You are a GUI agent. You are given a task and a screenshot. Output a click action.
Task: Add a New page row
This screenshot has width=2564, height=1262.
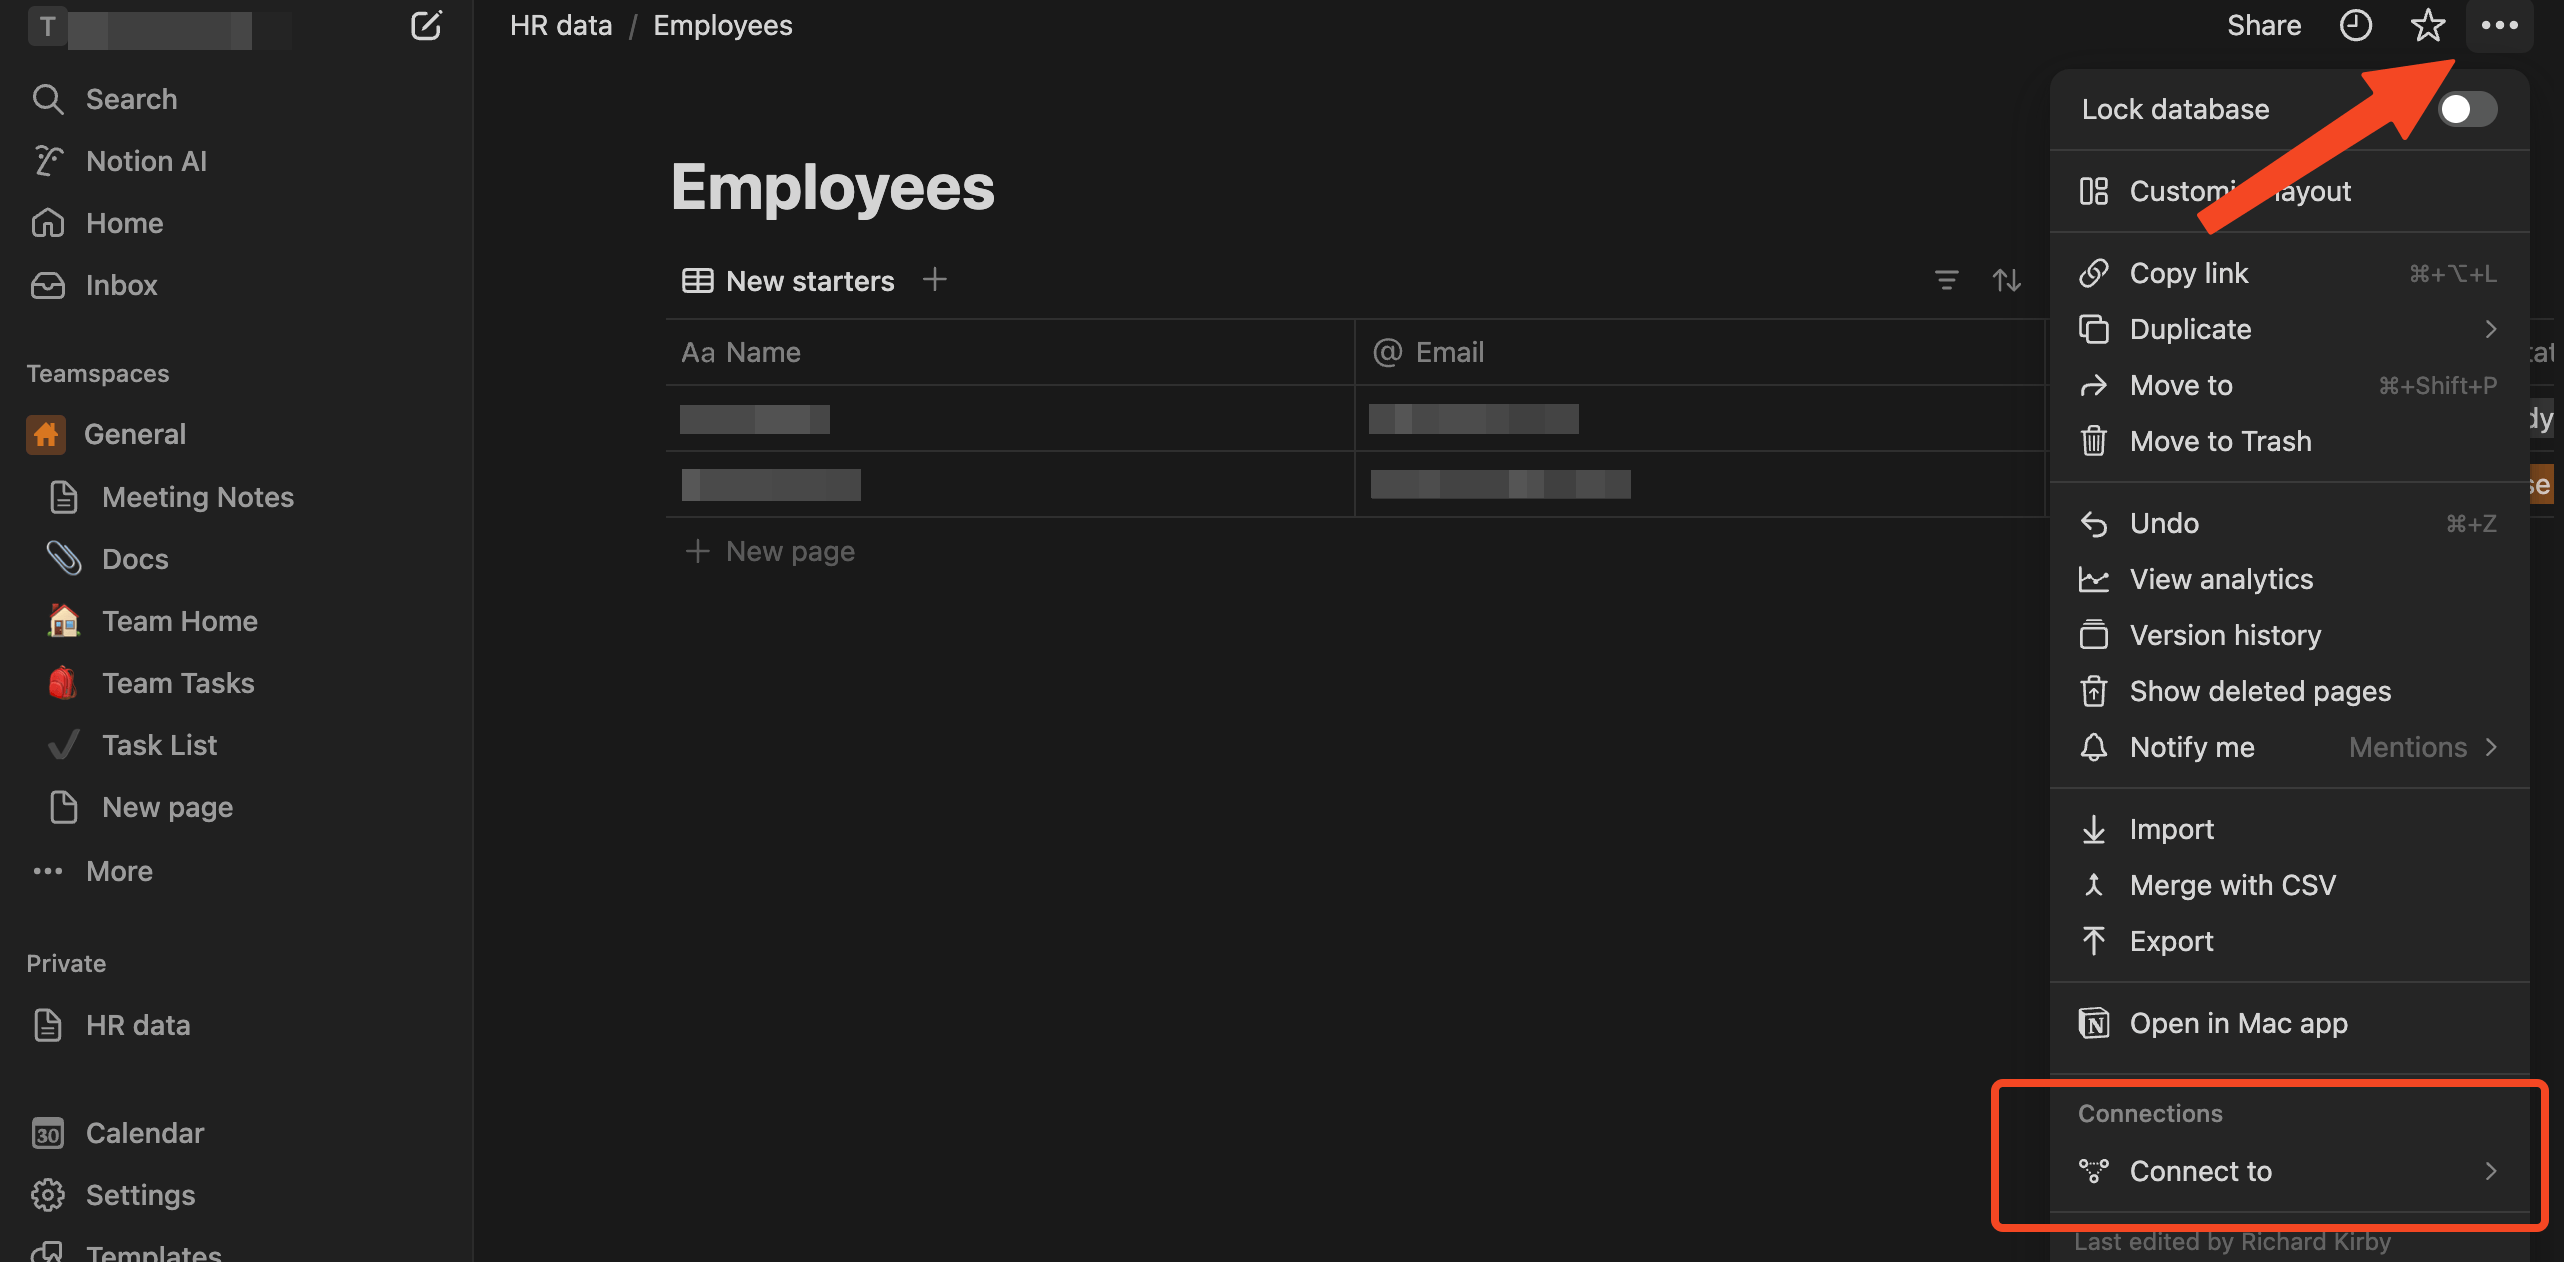tap(770, 551)
